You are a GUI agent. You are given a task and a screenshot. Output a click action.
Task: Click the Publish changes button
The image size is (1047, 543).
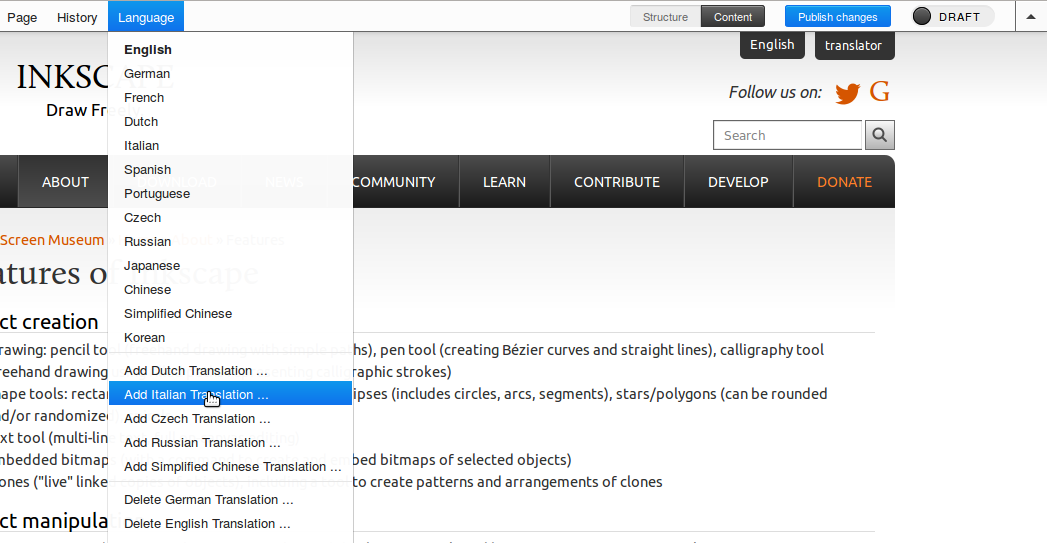coord(837,17)
